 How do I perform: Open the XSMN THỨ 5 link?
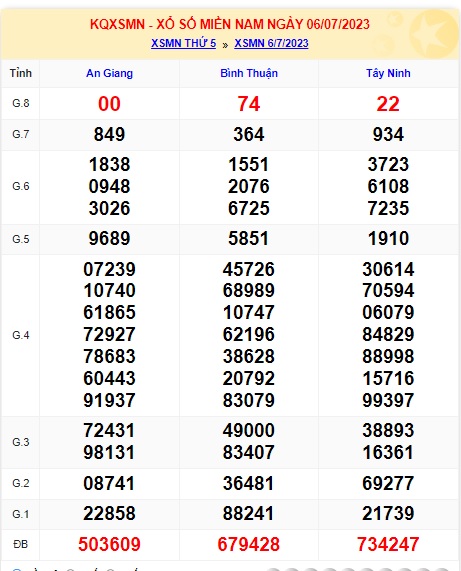(x=184, y=43)
